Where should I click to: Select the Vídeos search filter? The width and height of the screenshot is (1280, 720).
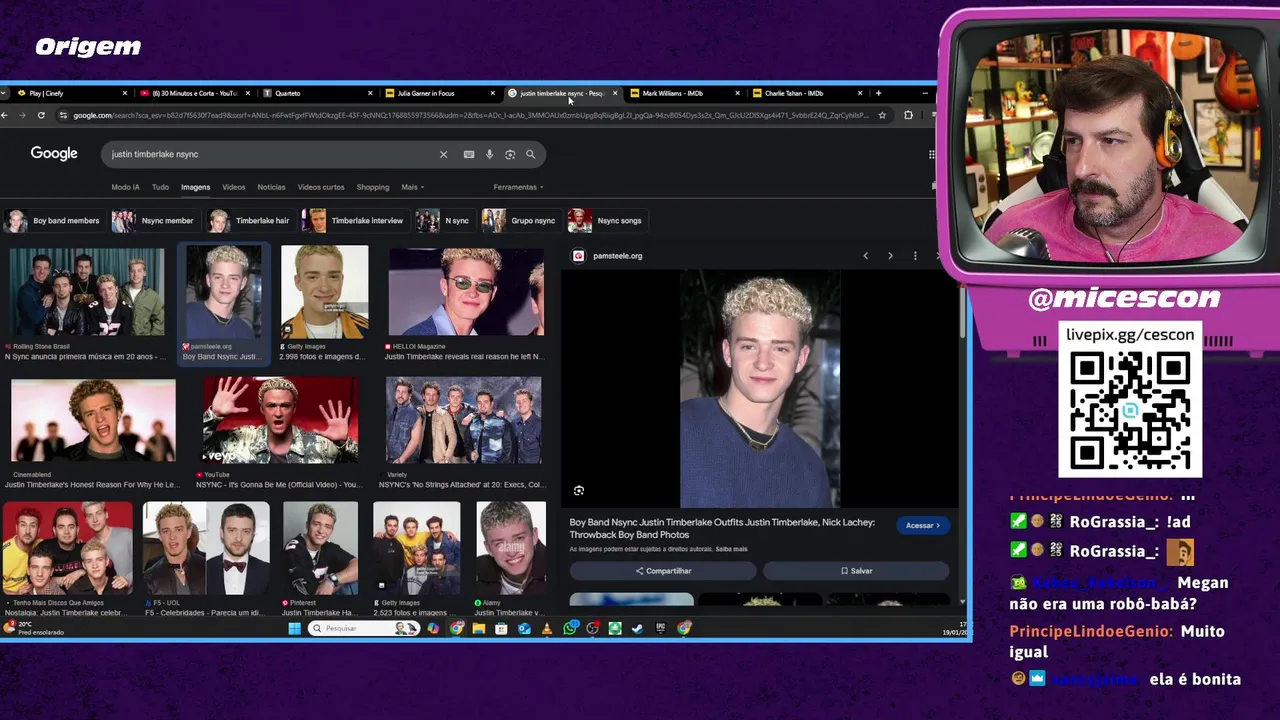tap(233, 187)
